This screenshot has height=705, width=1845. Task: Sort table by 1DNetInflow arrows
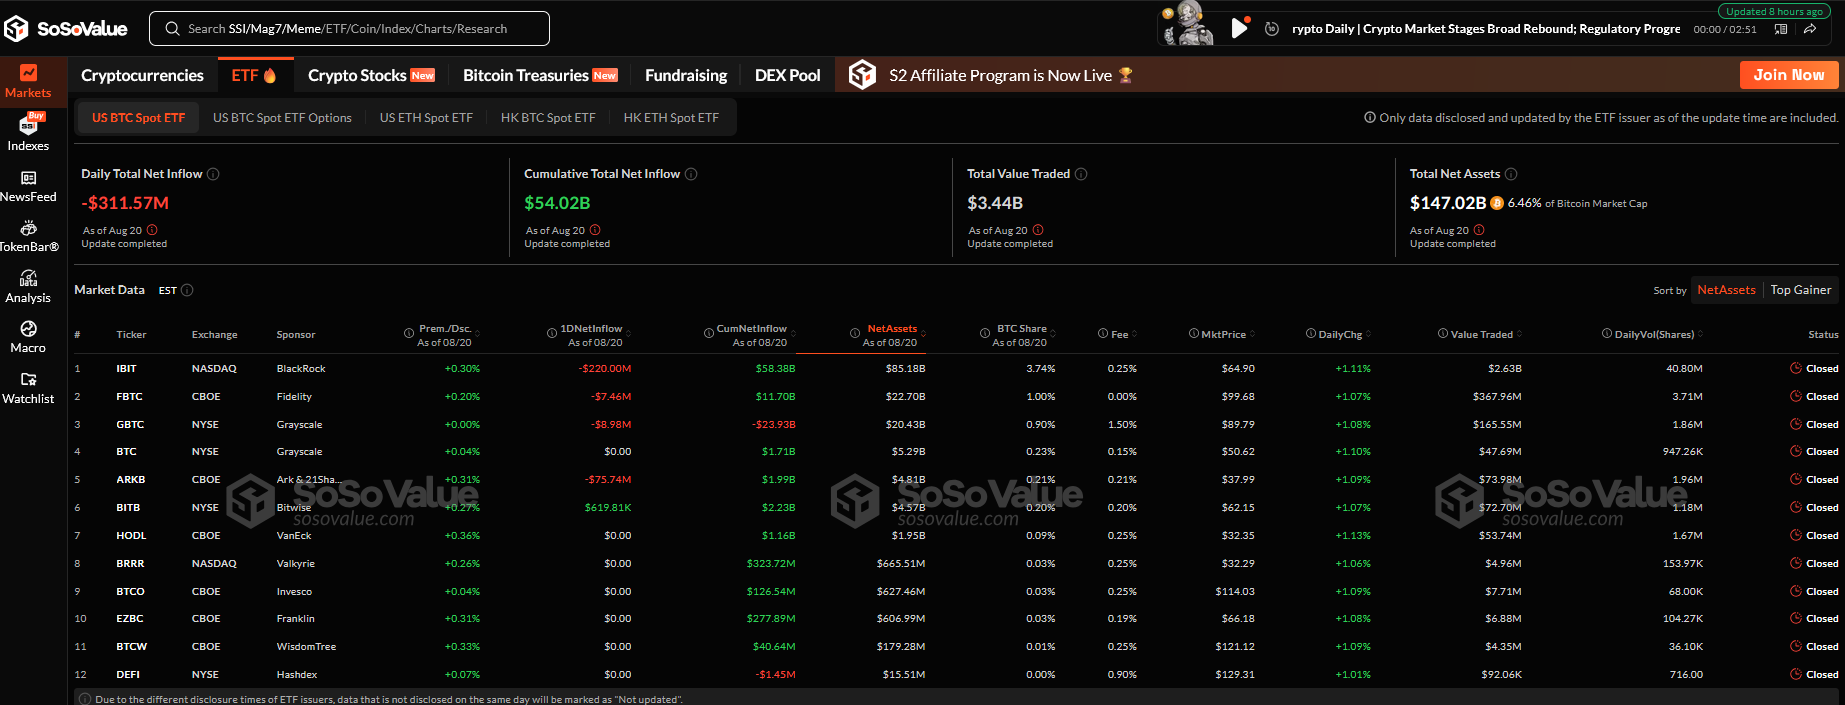(x=627, y=334)
